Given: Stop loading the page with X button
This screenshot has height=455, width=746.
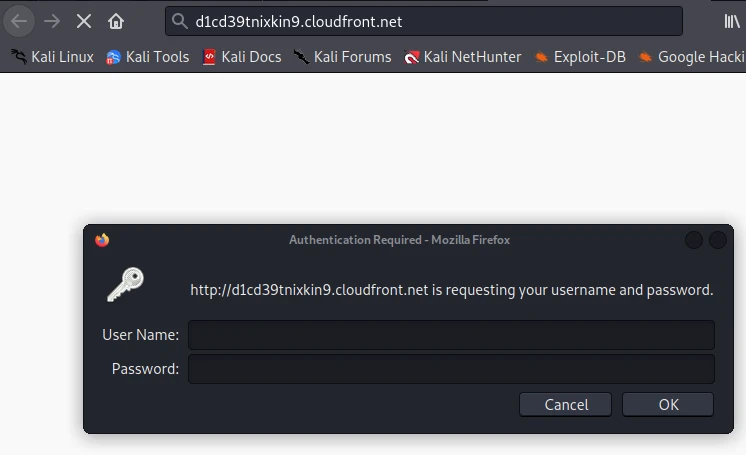Looking at the screenshot, I should click(84, 21).
